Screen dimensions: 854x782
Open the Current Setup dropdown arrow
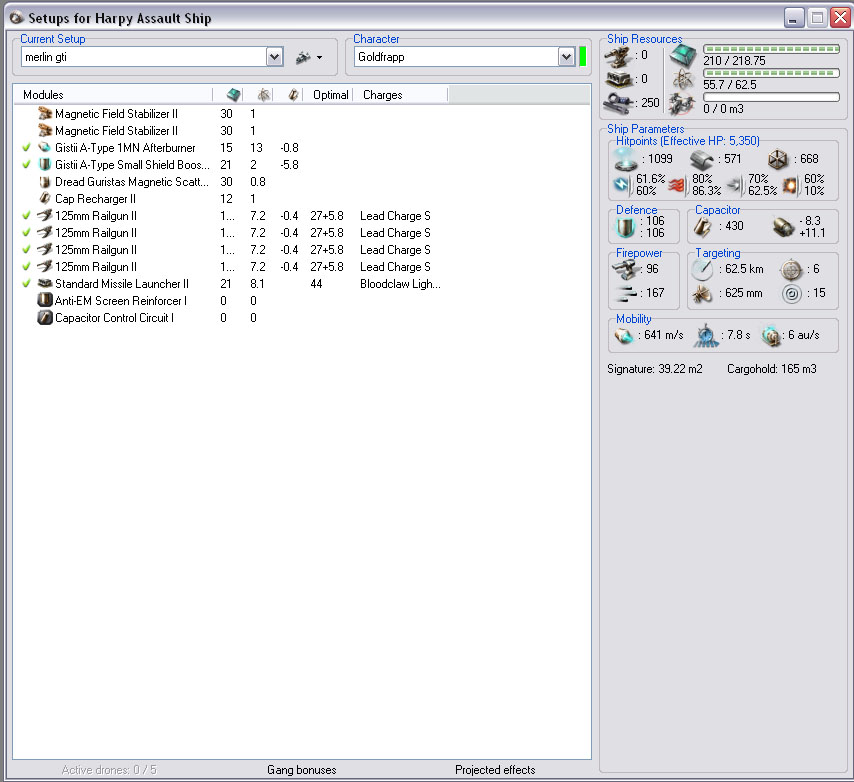[x=274, y=57]
